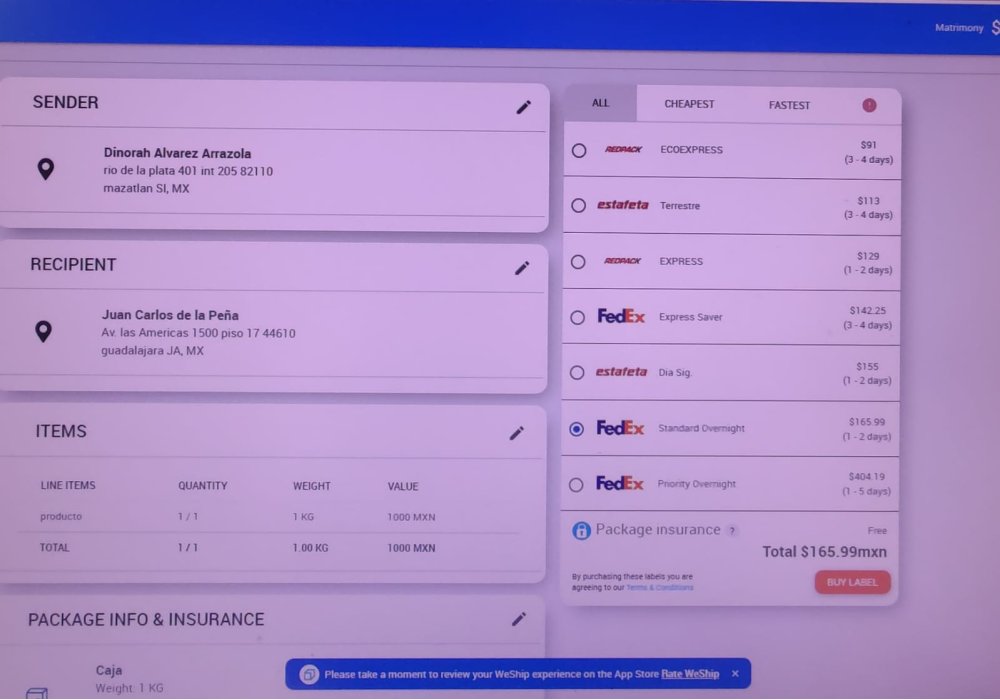Screen dimensions: 1000x700
Task: Select Redpack Express shipping option
Action: 578,261
